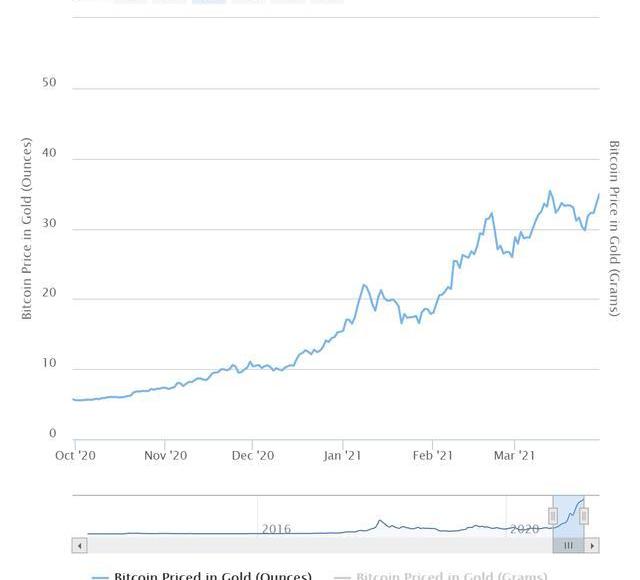Toggle the Bitcoin Priced in Gold (Ounces) series

[212, 576]
